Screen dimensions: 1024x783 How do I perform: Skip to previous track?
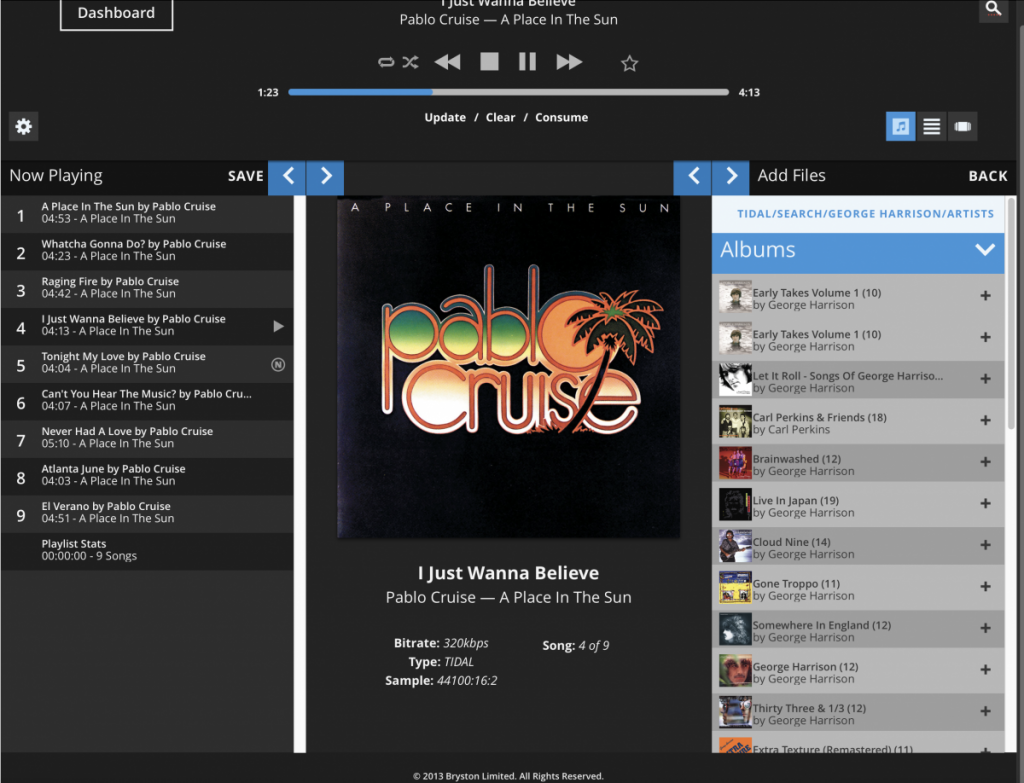(447, 62)
